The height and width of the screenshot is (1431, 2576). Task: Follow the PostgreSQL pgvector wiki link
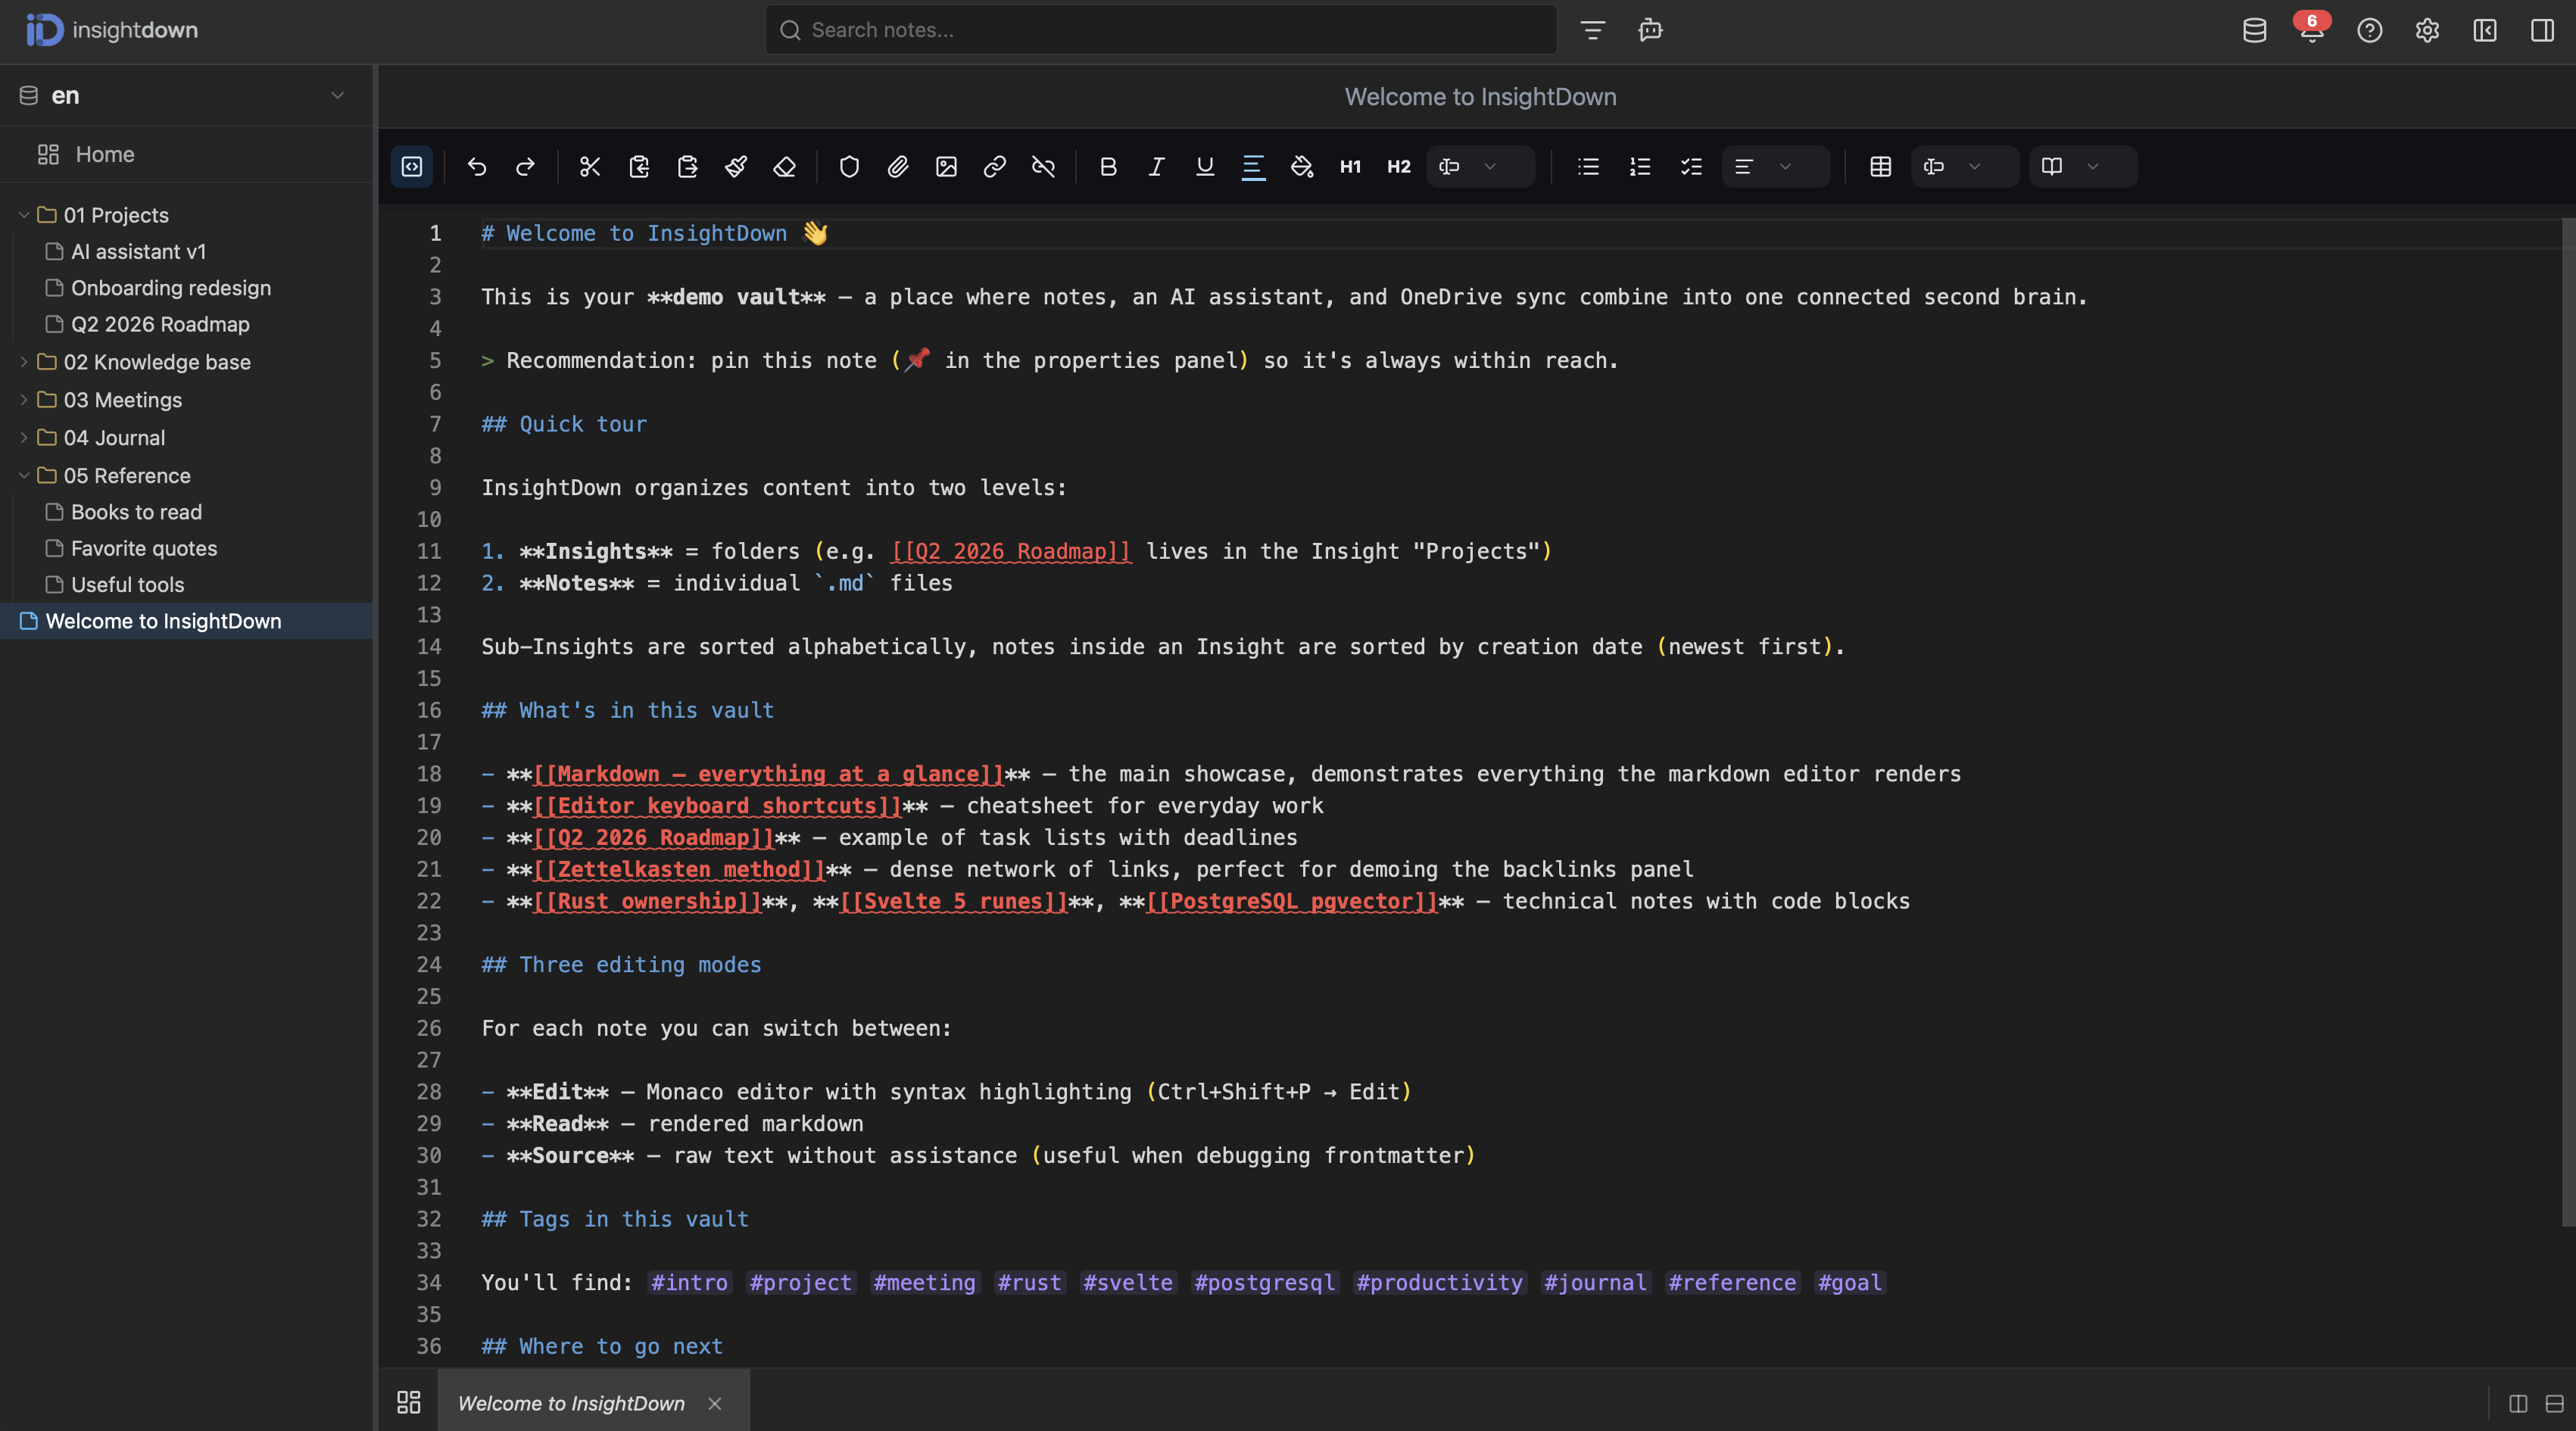pos(1292,901)
